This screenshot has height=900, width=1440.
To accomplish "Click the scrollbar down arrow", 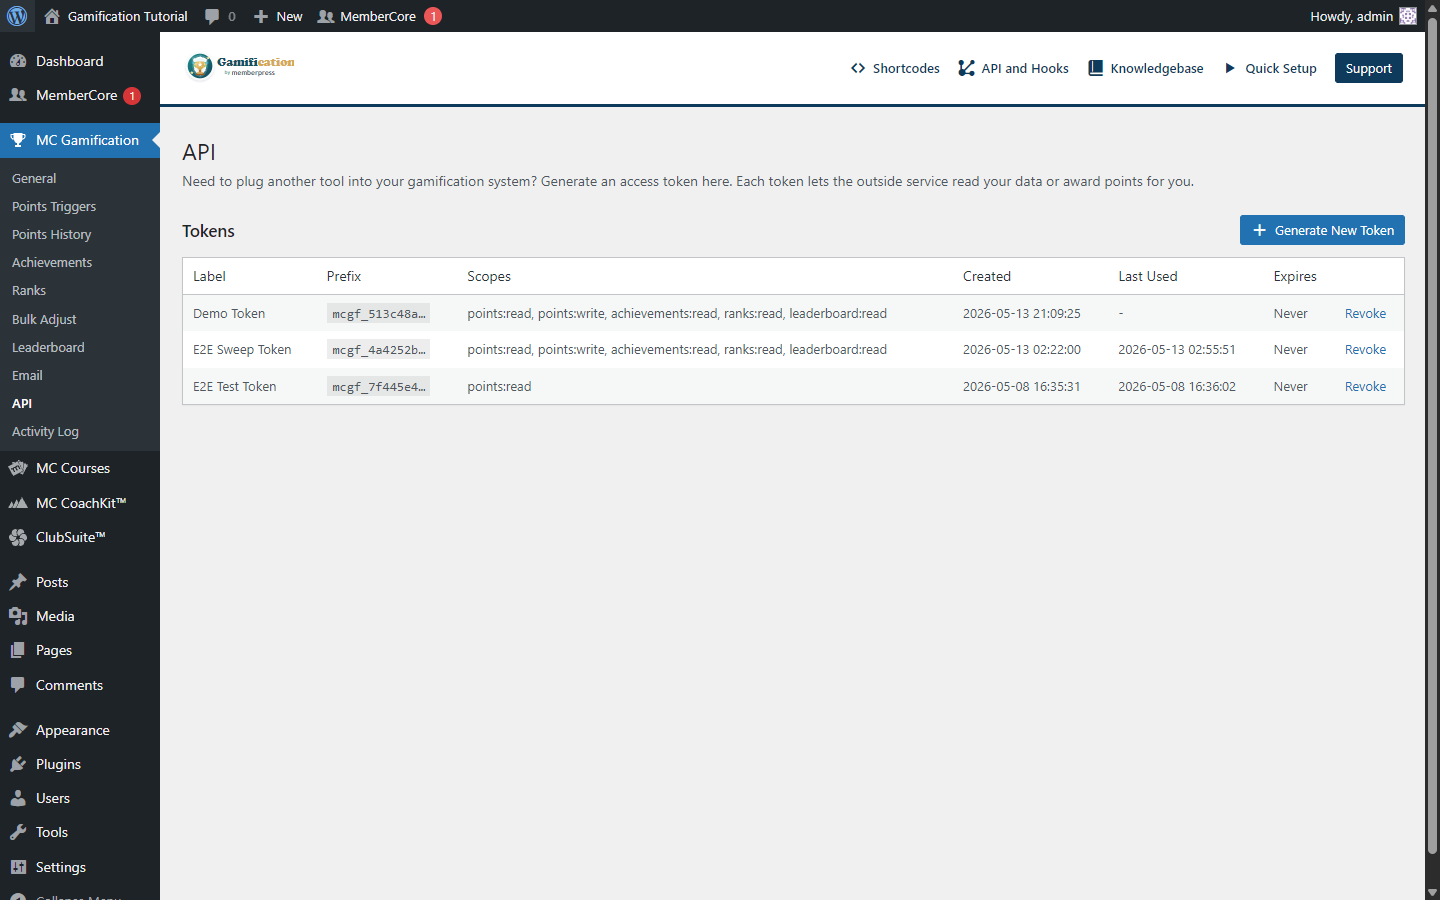I will 1432,892.
